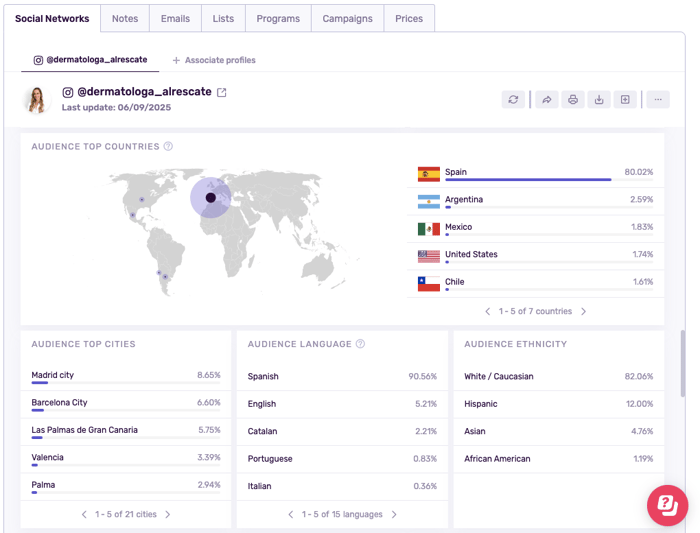The height and width of the screenshot is (533, 700).
Task: Go to next page of cities
Action: coord(168,515)
